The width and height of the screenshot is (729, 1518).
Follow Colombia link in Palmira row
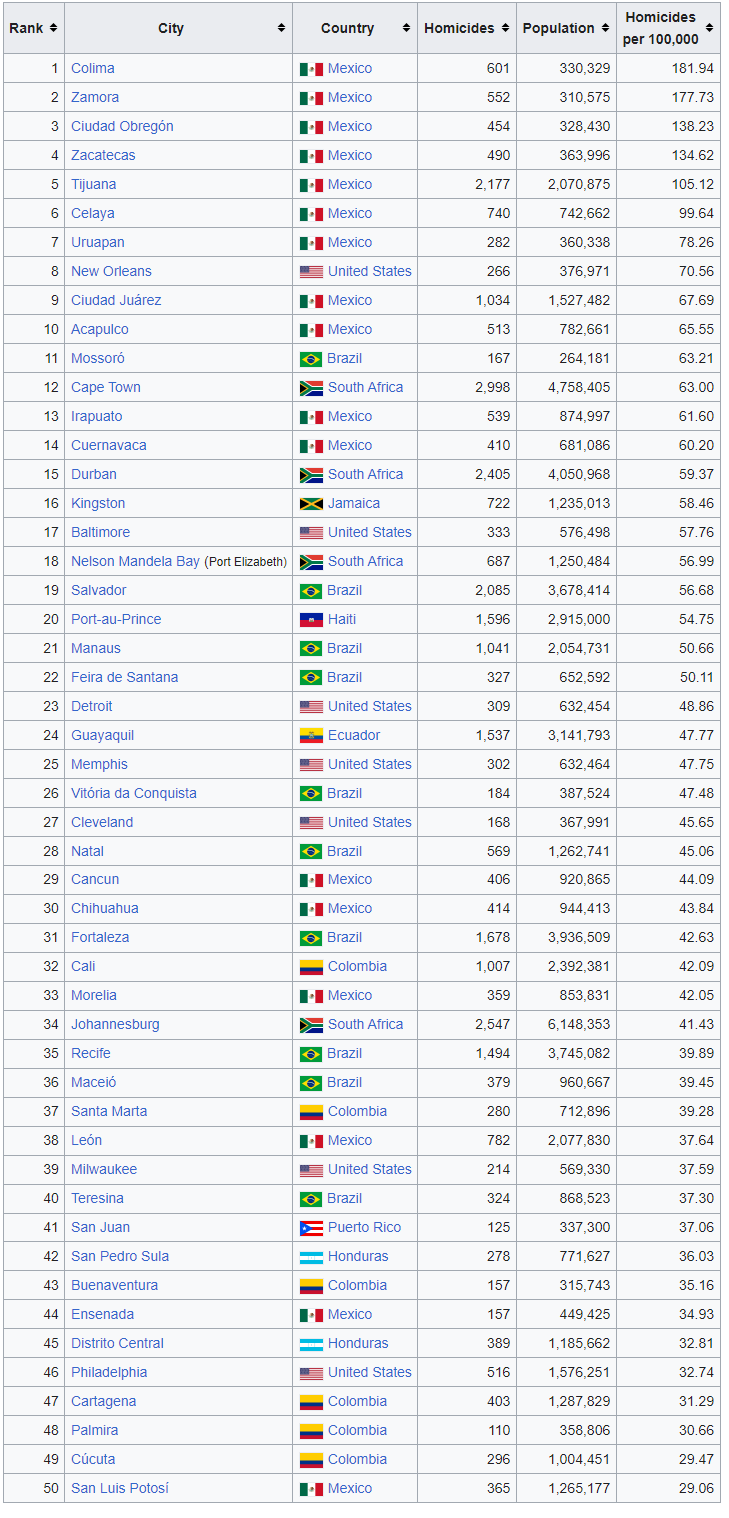click(357, 1430)
